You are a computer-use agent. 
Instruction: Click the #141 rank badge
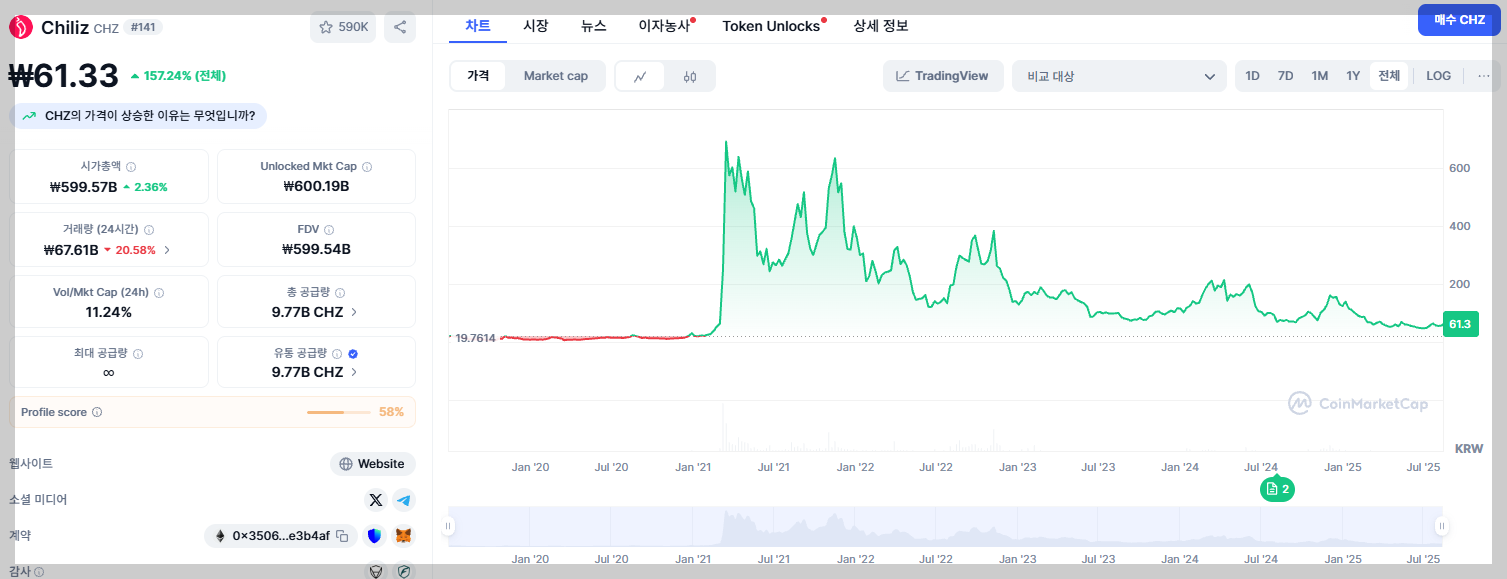(143, 27)
